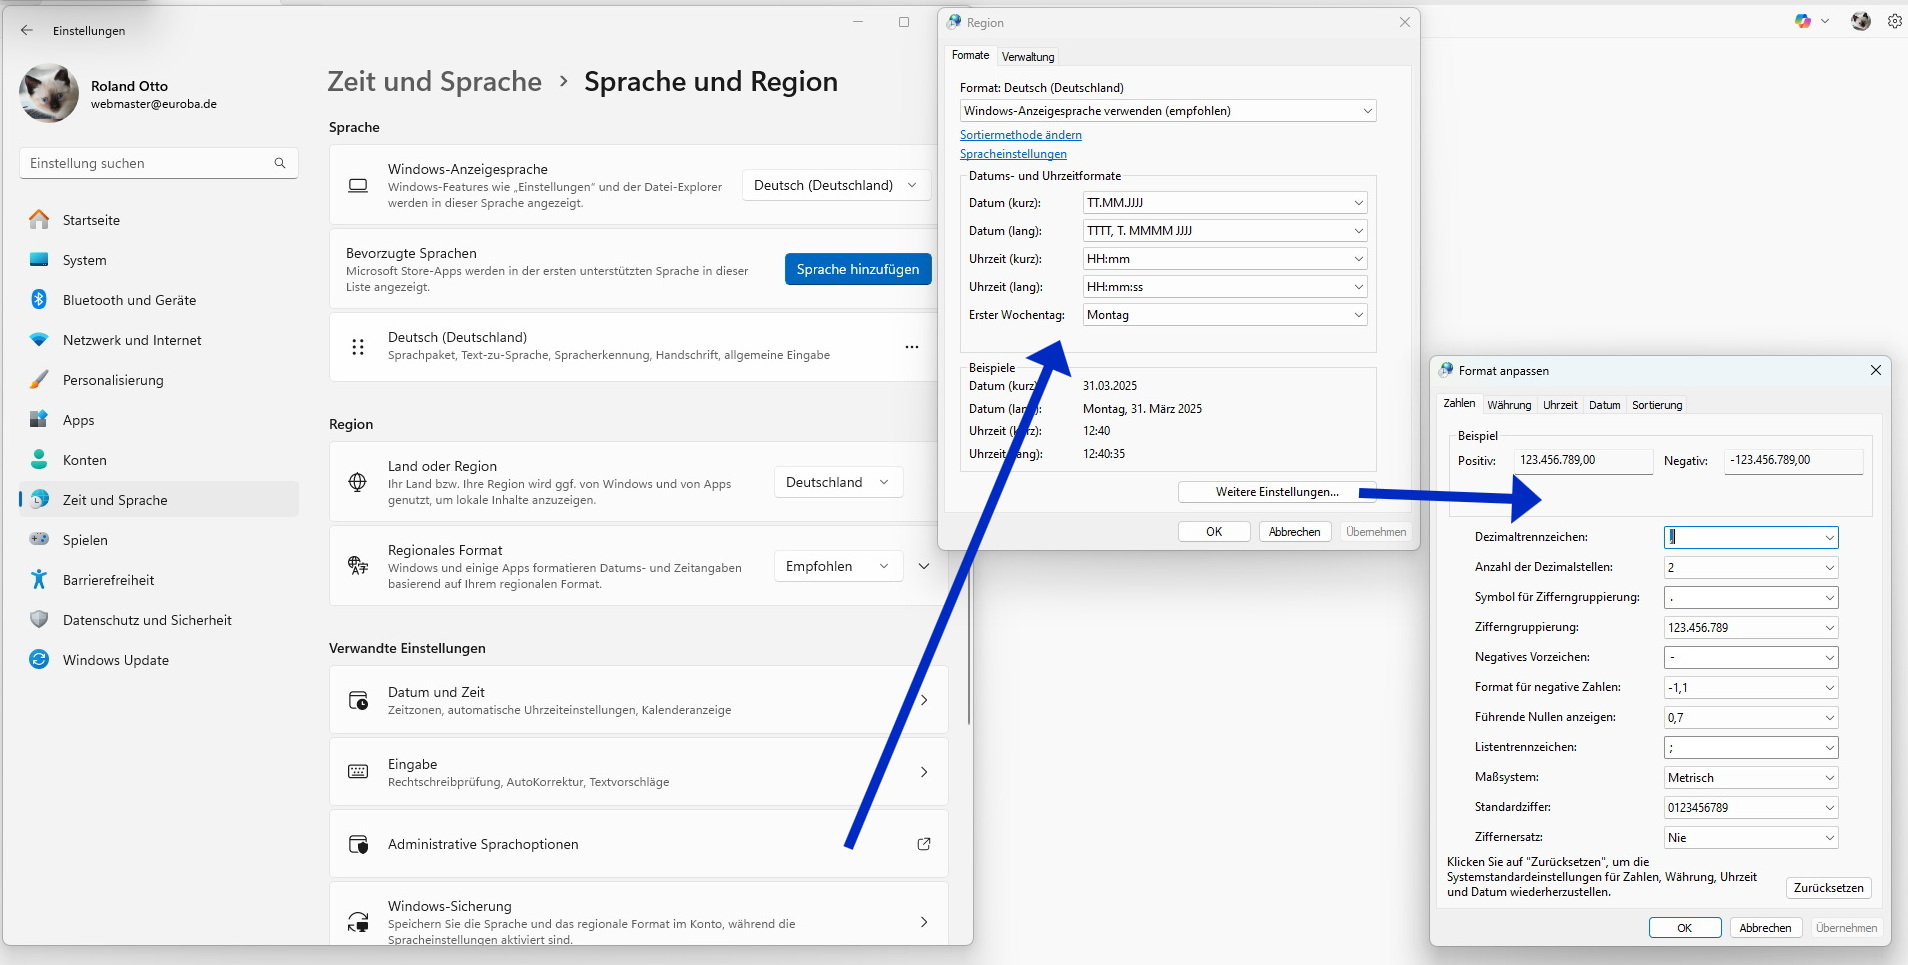Click the three-dot menu for Deutsch (Deutschland)

(911, 347)
